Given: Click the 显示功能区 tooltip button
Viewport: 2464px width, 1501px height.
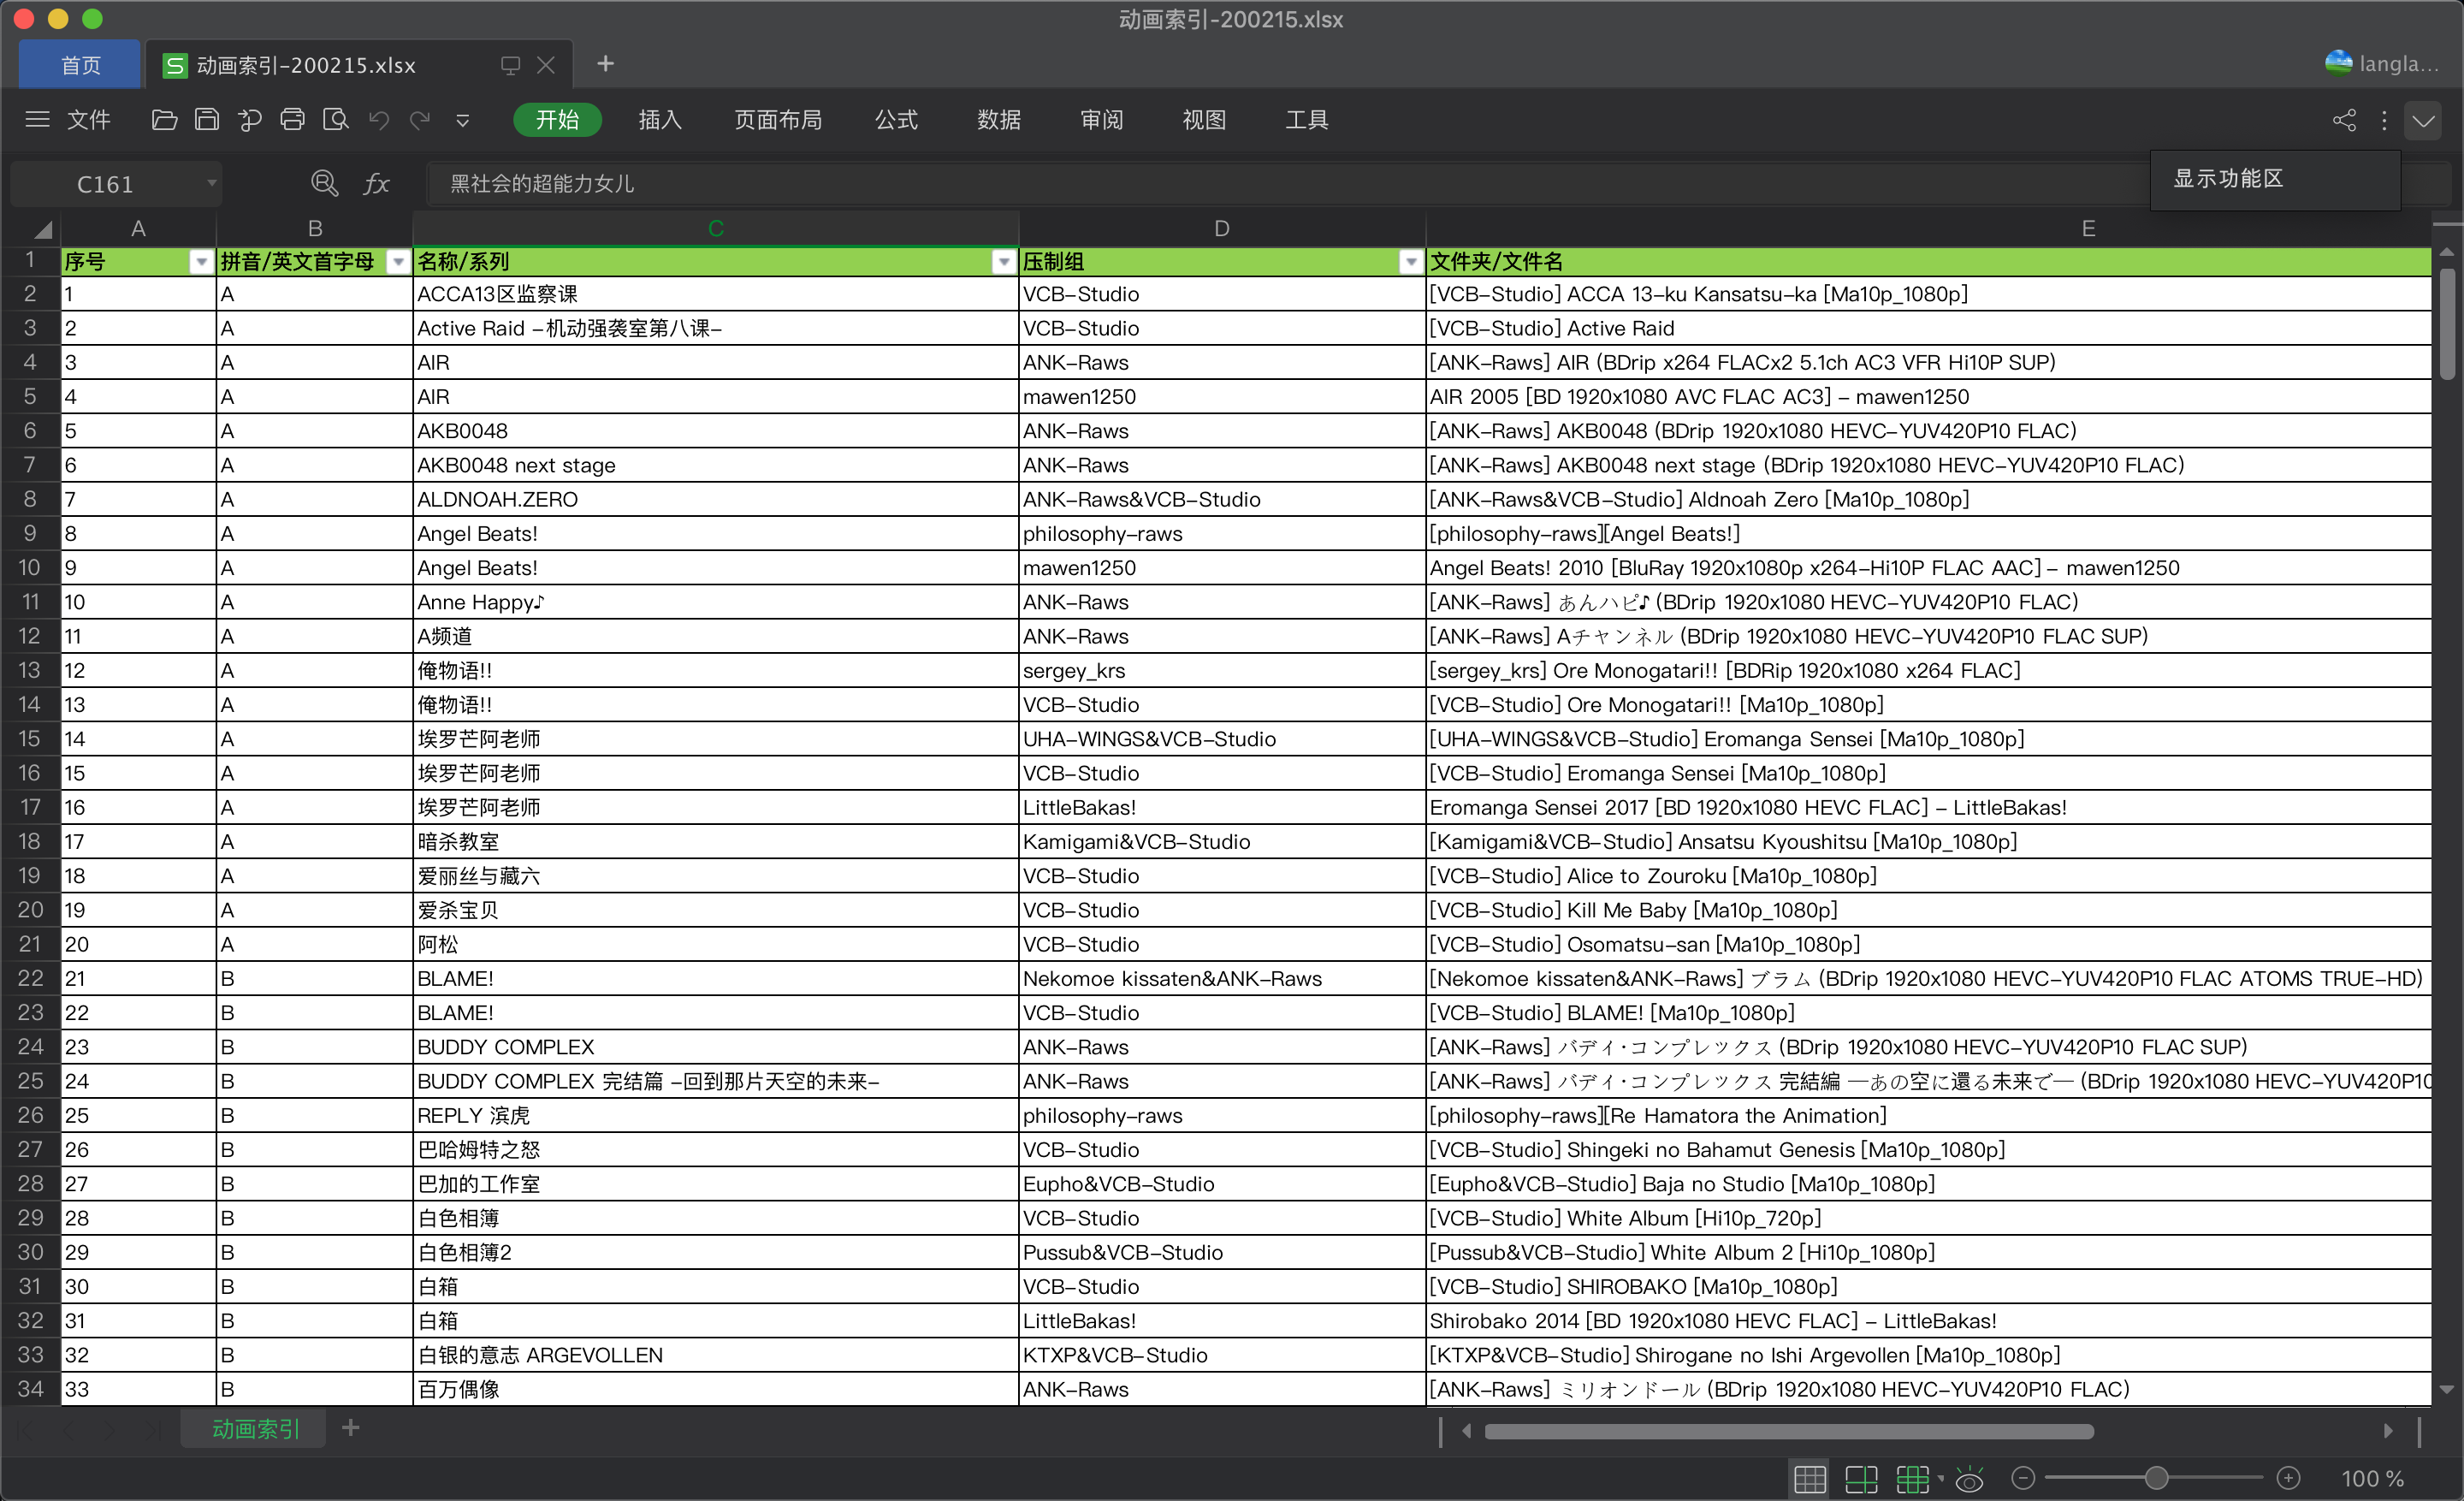Looking at the screenshot, I should click(x=2275, y=180).
